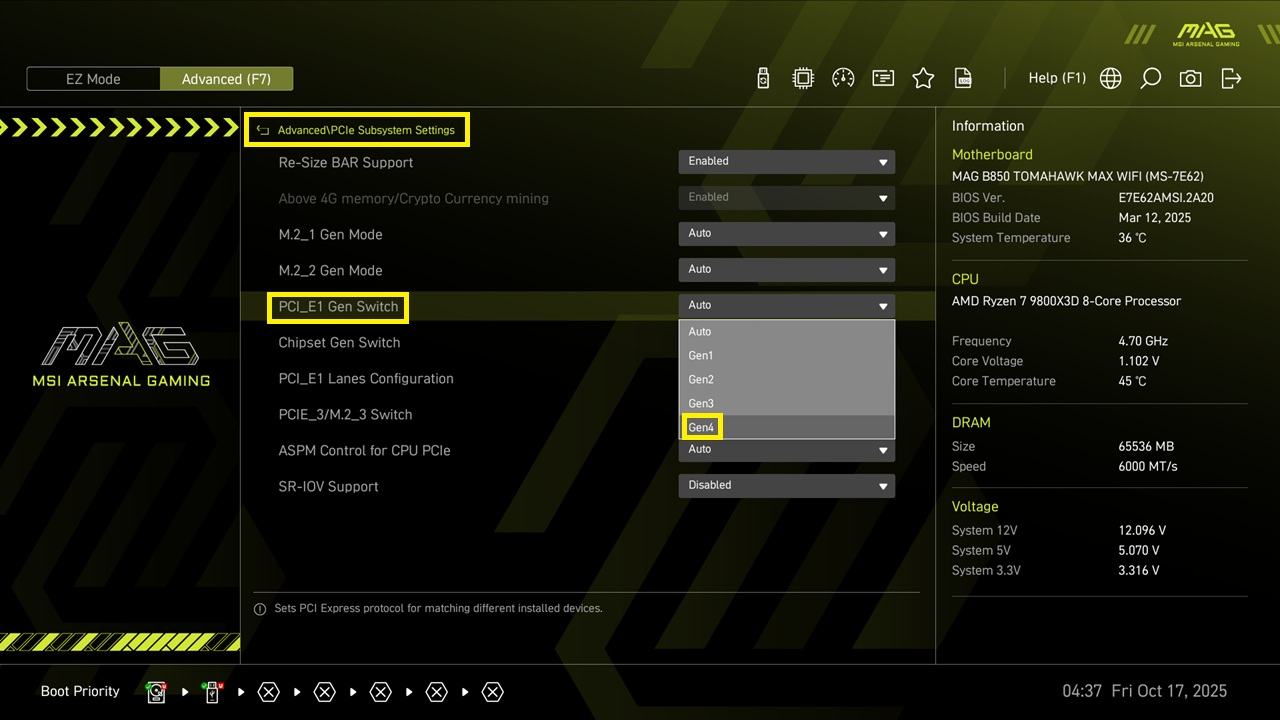Click the clock showing 04:37 Fri Oct 17, 2025

point(1144,691)
